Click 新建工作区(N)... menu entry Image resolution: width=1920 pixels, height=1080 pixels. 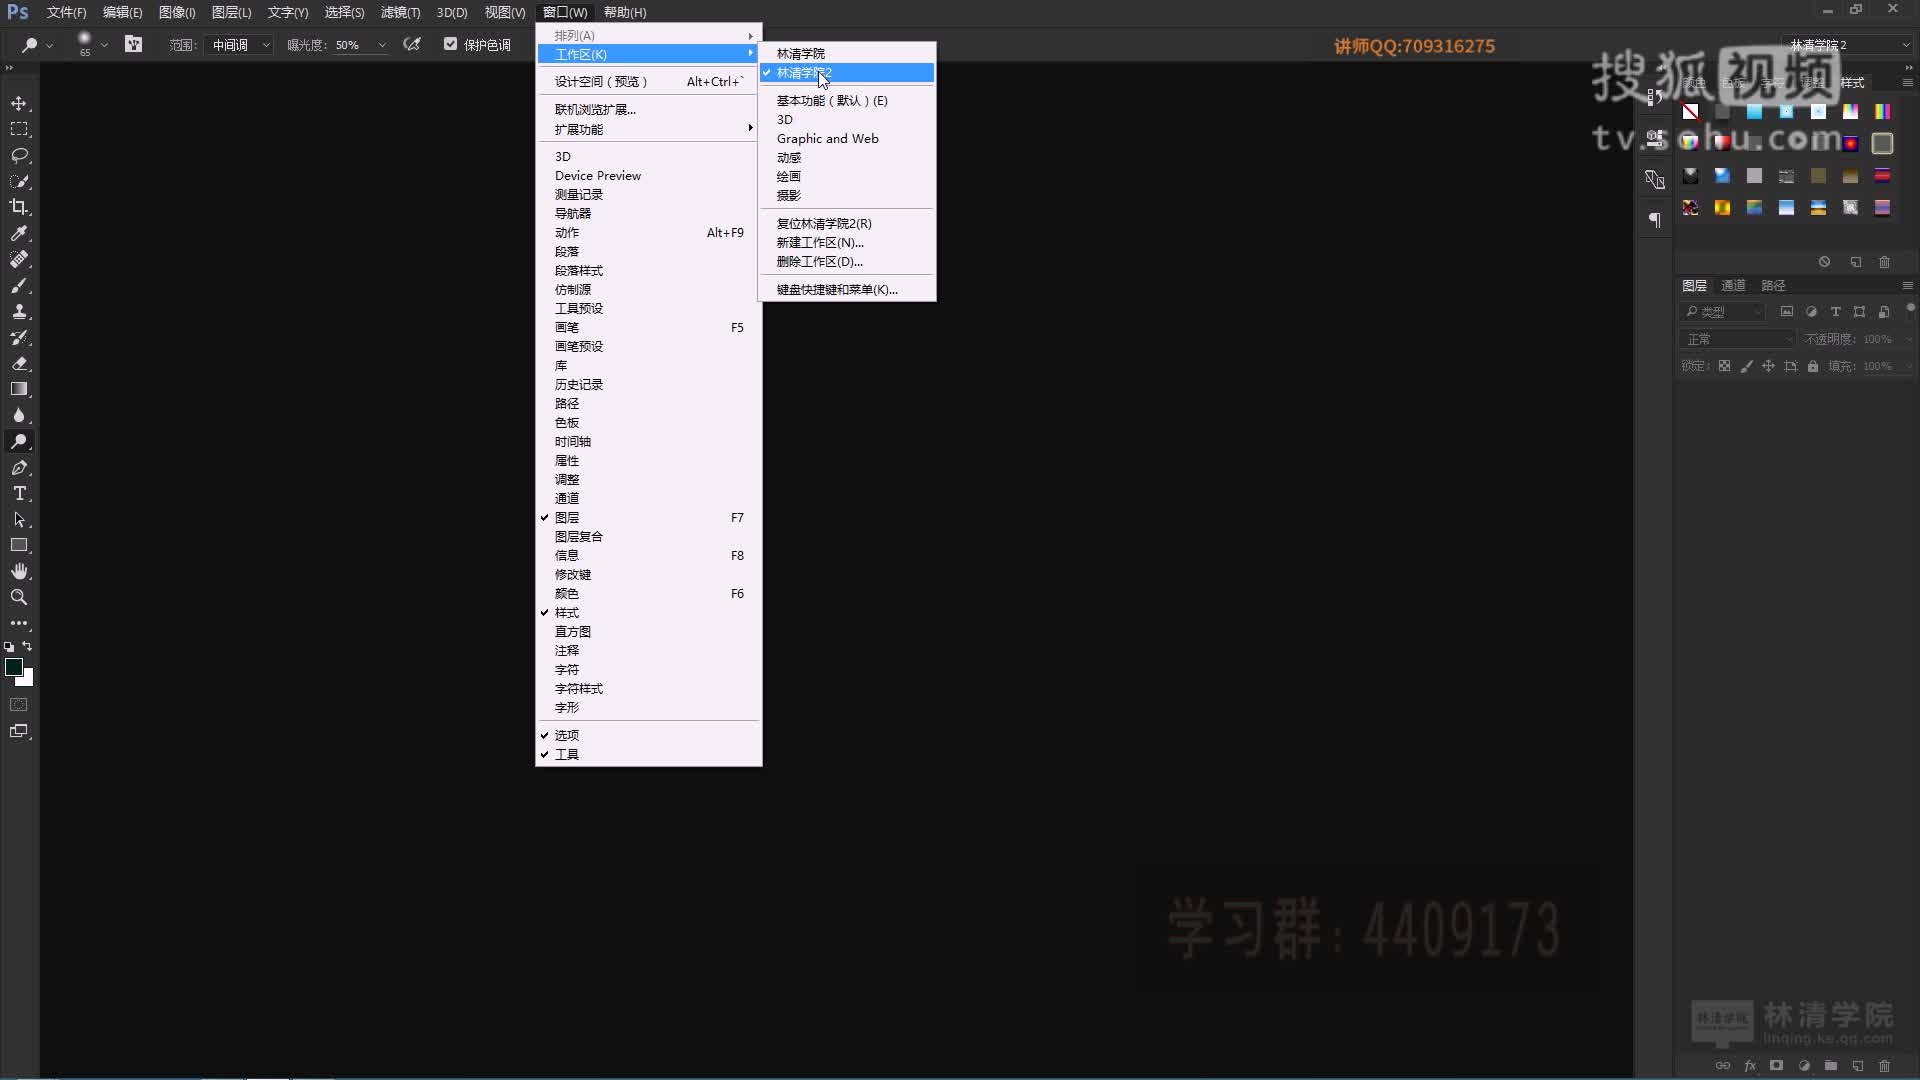pos(819,242)
